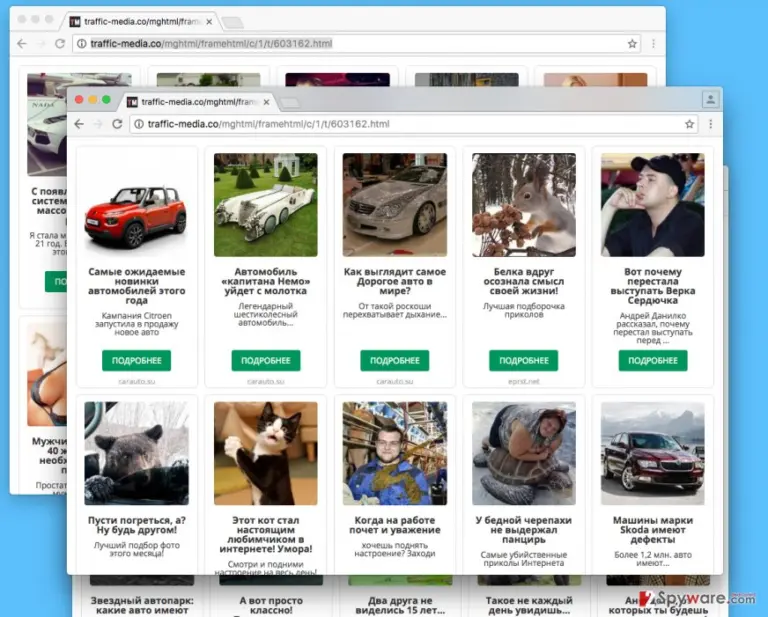Open headline У бедной черепахи не выдержал панцирь
This screenshot has height=617, width=768.
click(524, 530)
